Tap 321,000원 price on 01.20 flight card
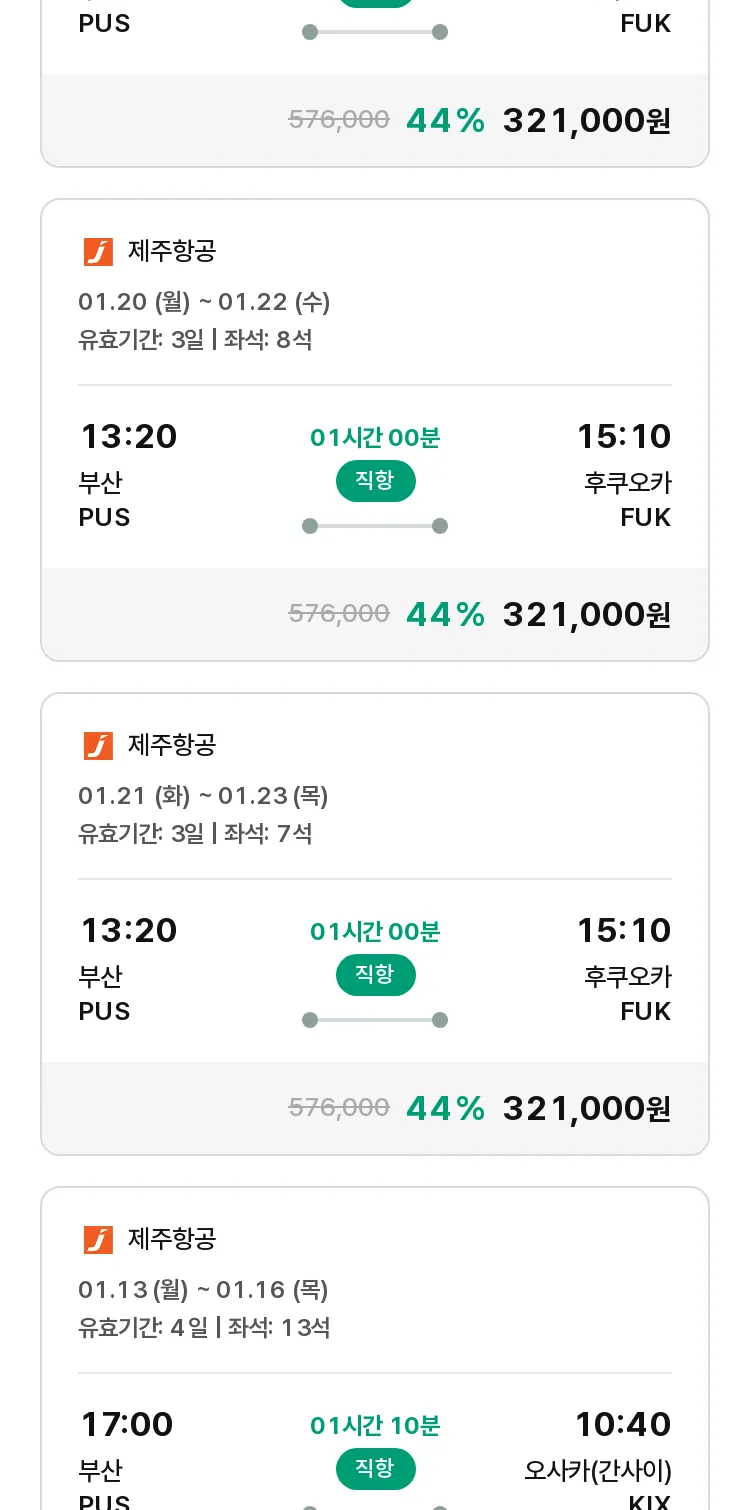Screen dimensions: 750x1510 [x=587, y=614]
